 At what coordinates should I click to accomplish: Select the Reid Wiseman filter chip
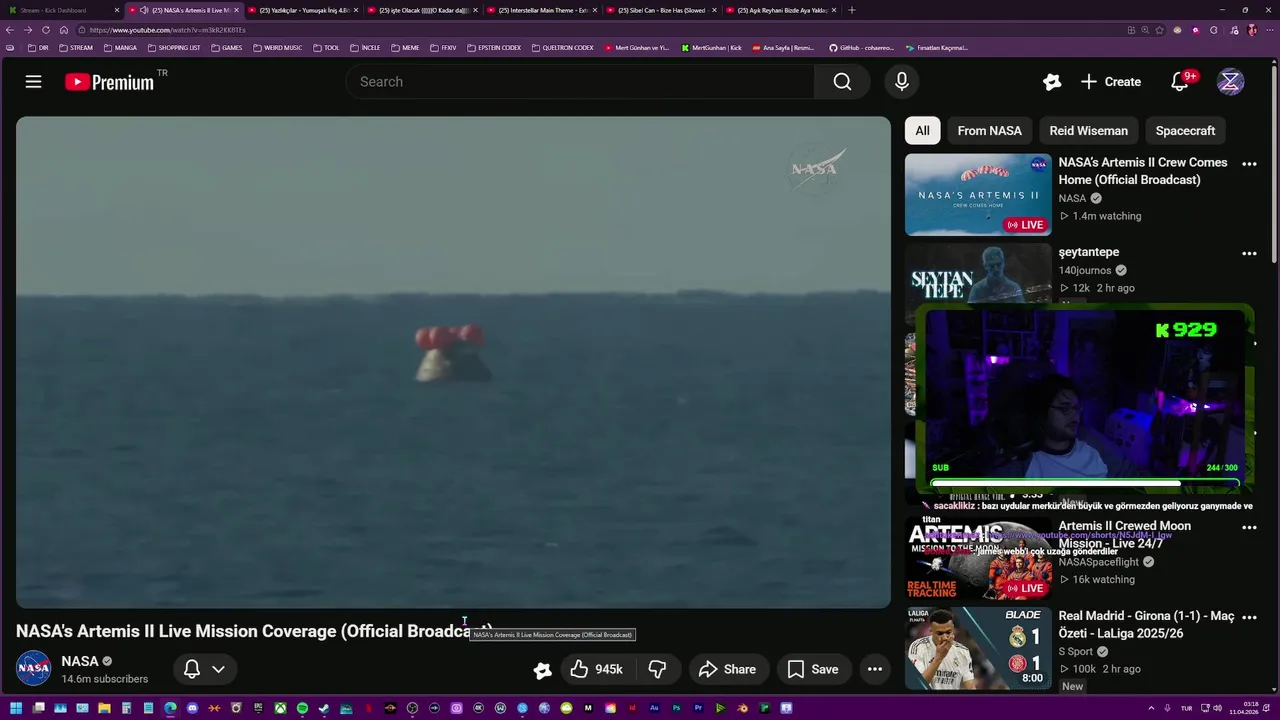pos(1088,131)
